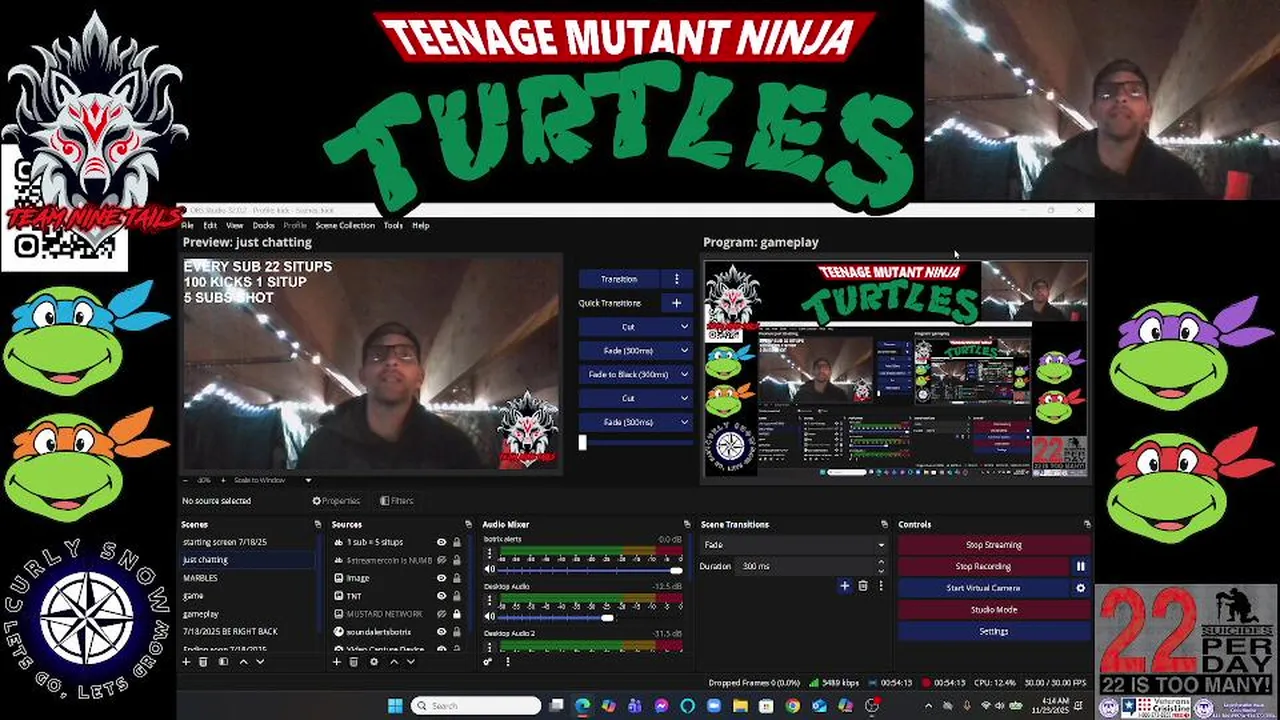The height and width of the screenshot is (720, 1280).
Task: Remove the current scene transition
Action: (863, 586)
